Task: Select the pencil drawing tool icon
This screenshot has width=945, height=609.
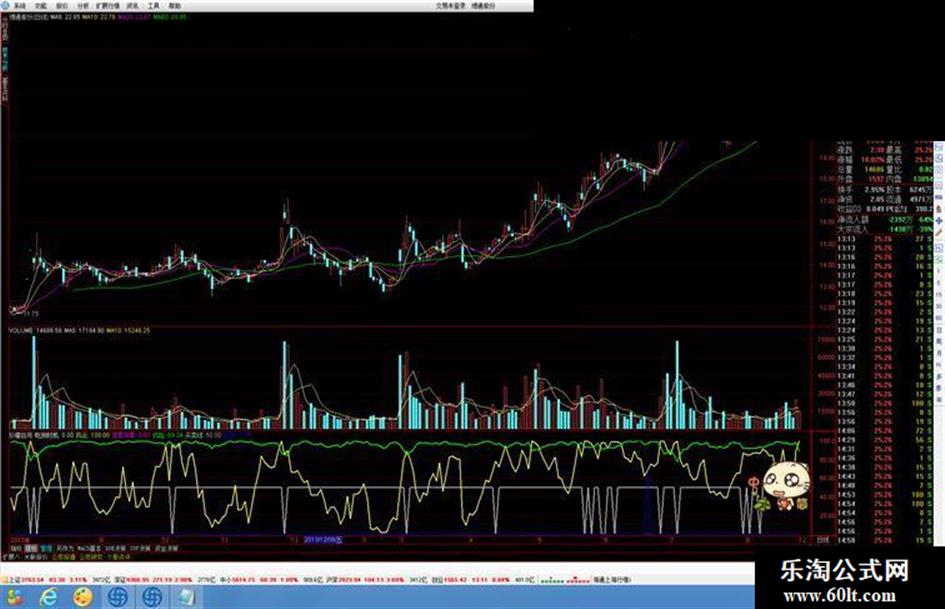Action: [x=938, y=232]
